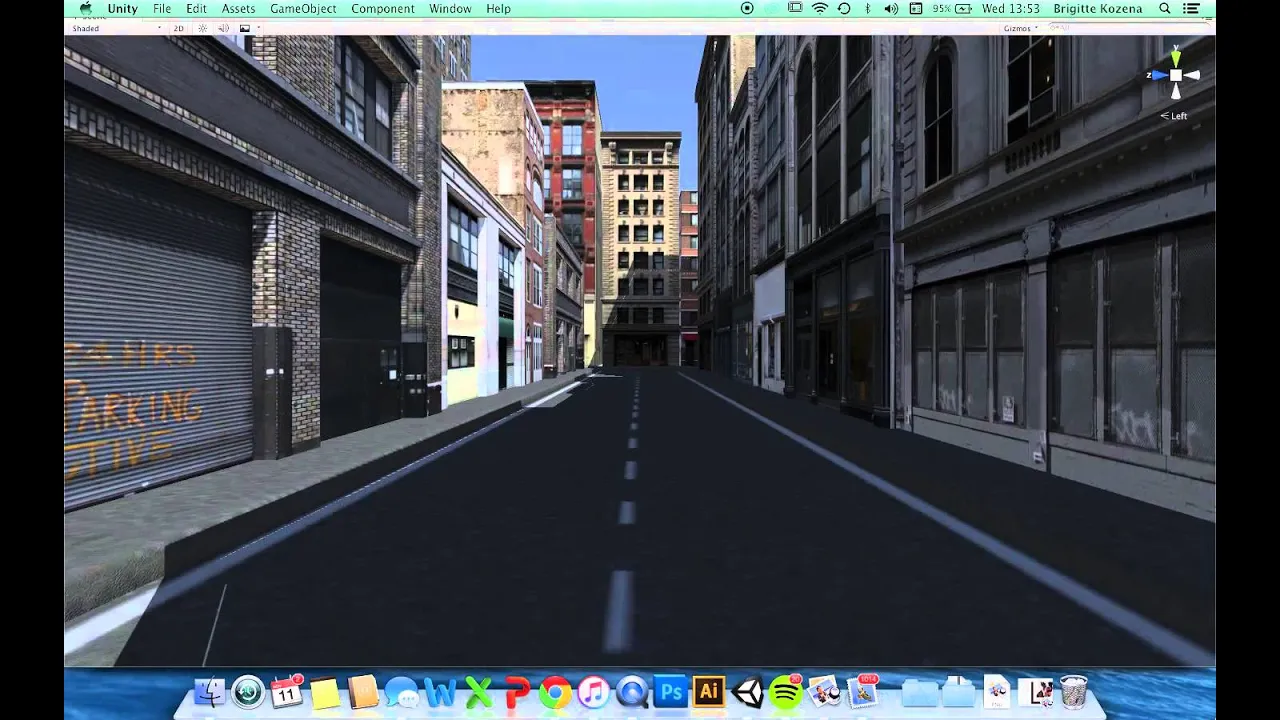Click the white right cone on gizmo
The image size is (1280, 720).
pyautogui.click(x=1192, y=75)
